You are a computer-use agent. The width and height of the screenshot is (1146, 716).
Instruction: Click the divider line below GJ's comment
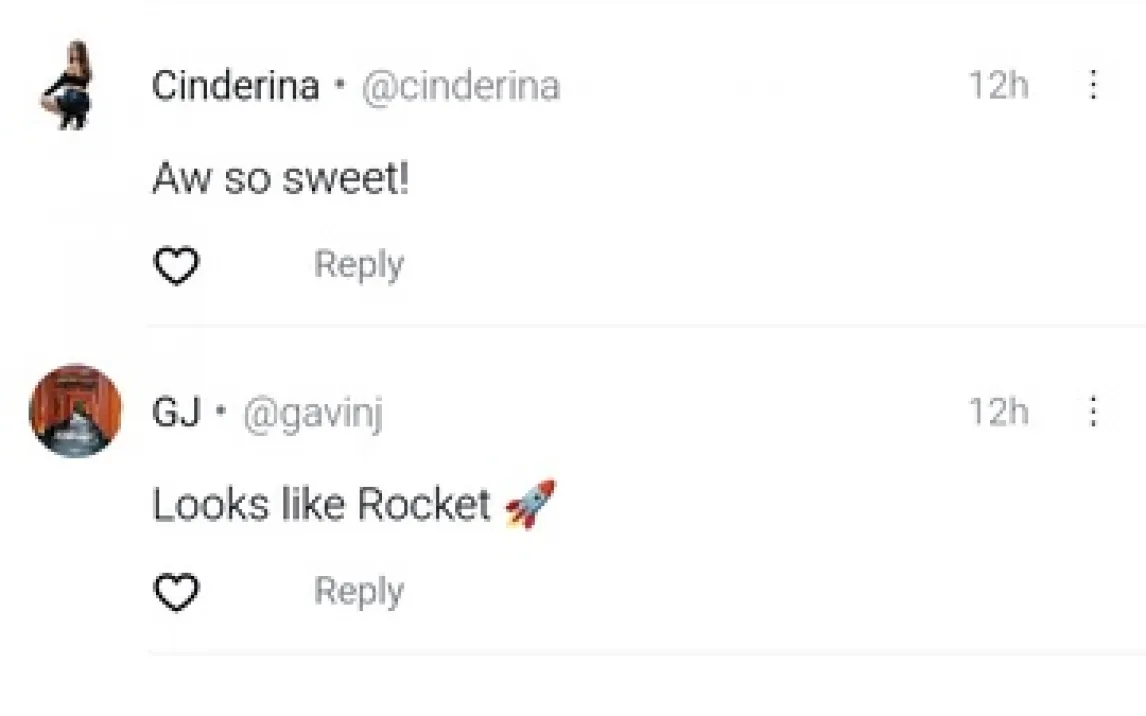646,653
